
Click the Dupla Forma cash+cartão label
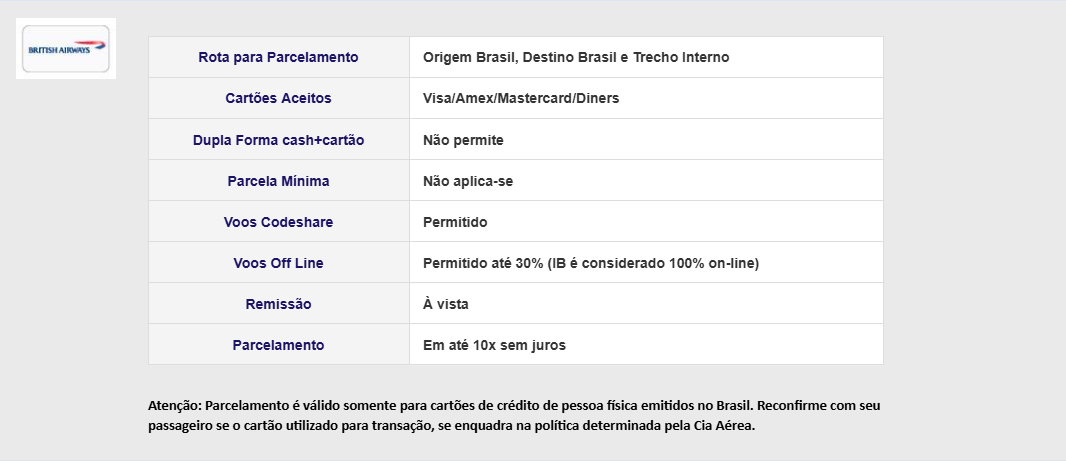pyautogui.click(x=279, y=140)
